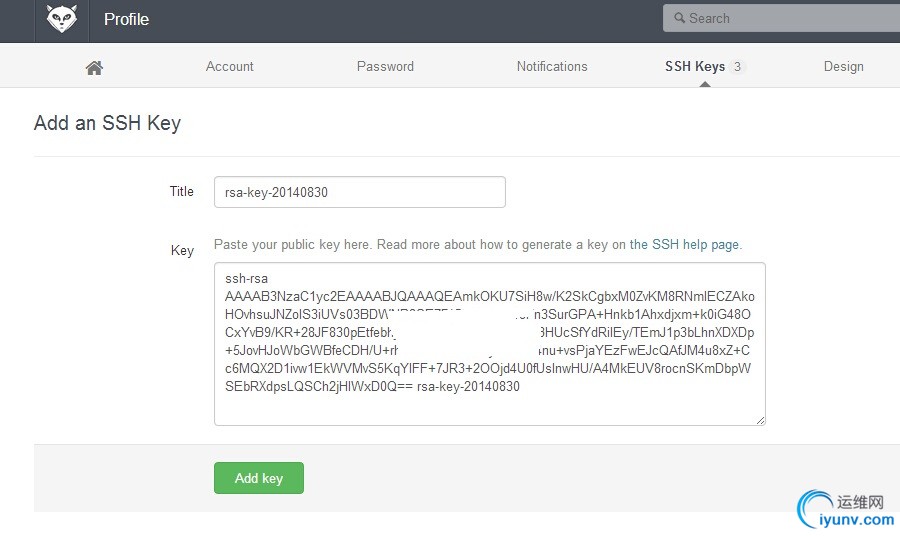Select the SSH Keys tab

(695, 67)
